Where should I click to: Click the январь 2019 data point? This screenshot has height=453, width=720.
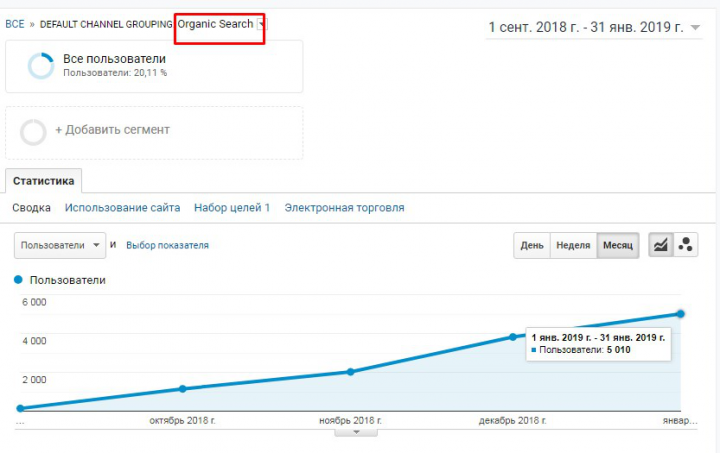681,314
